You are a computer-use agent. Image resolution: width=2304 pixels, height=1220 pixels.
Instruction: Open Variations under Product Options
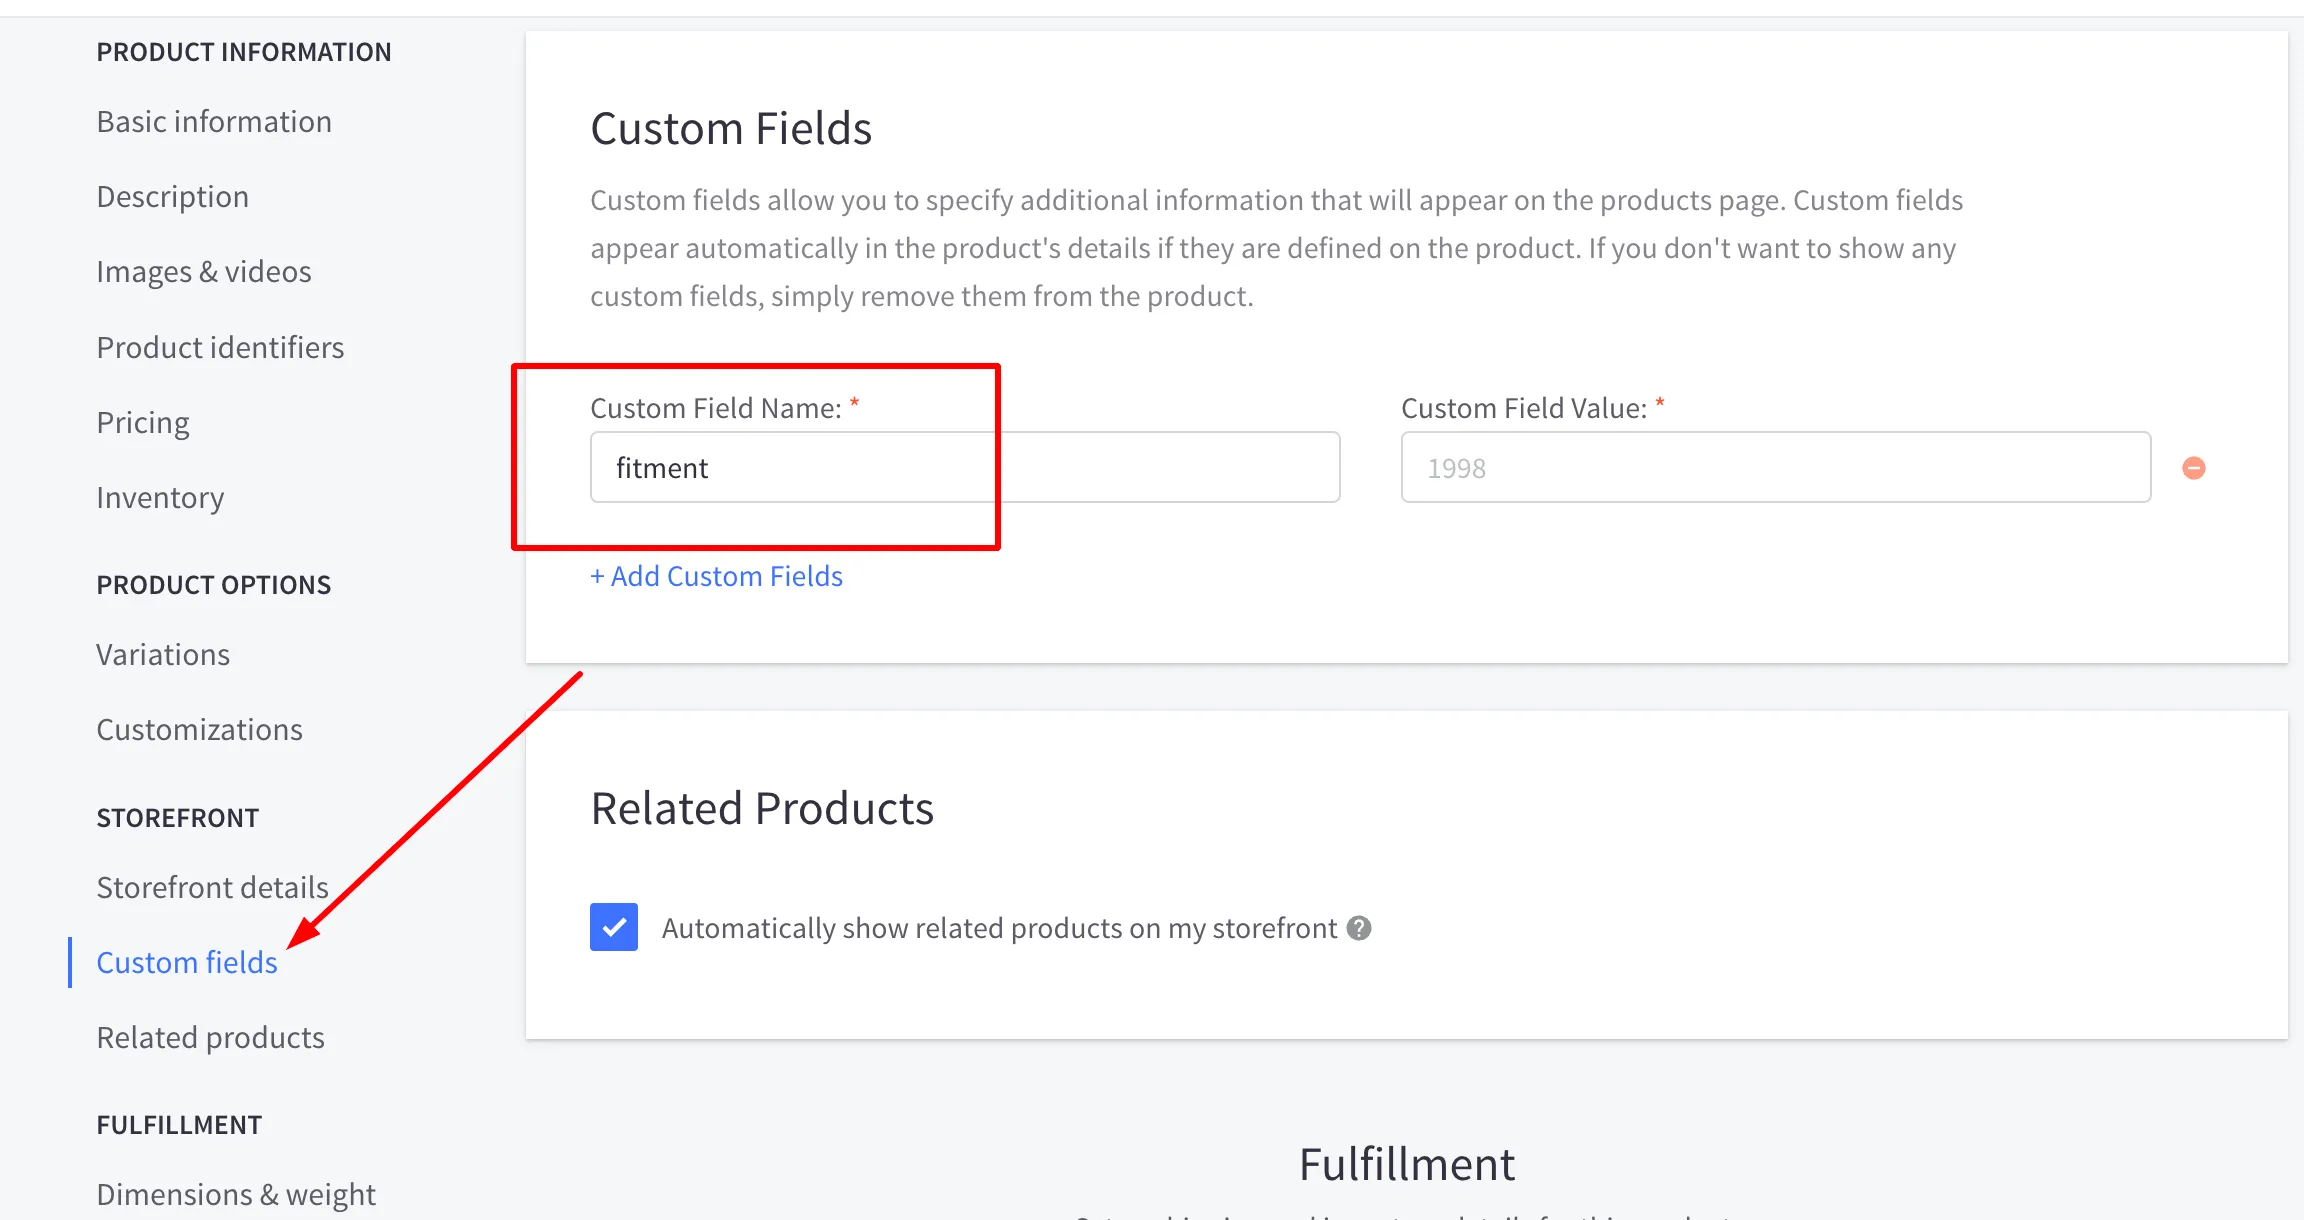[163, 655]
